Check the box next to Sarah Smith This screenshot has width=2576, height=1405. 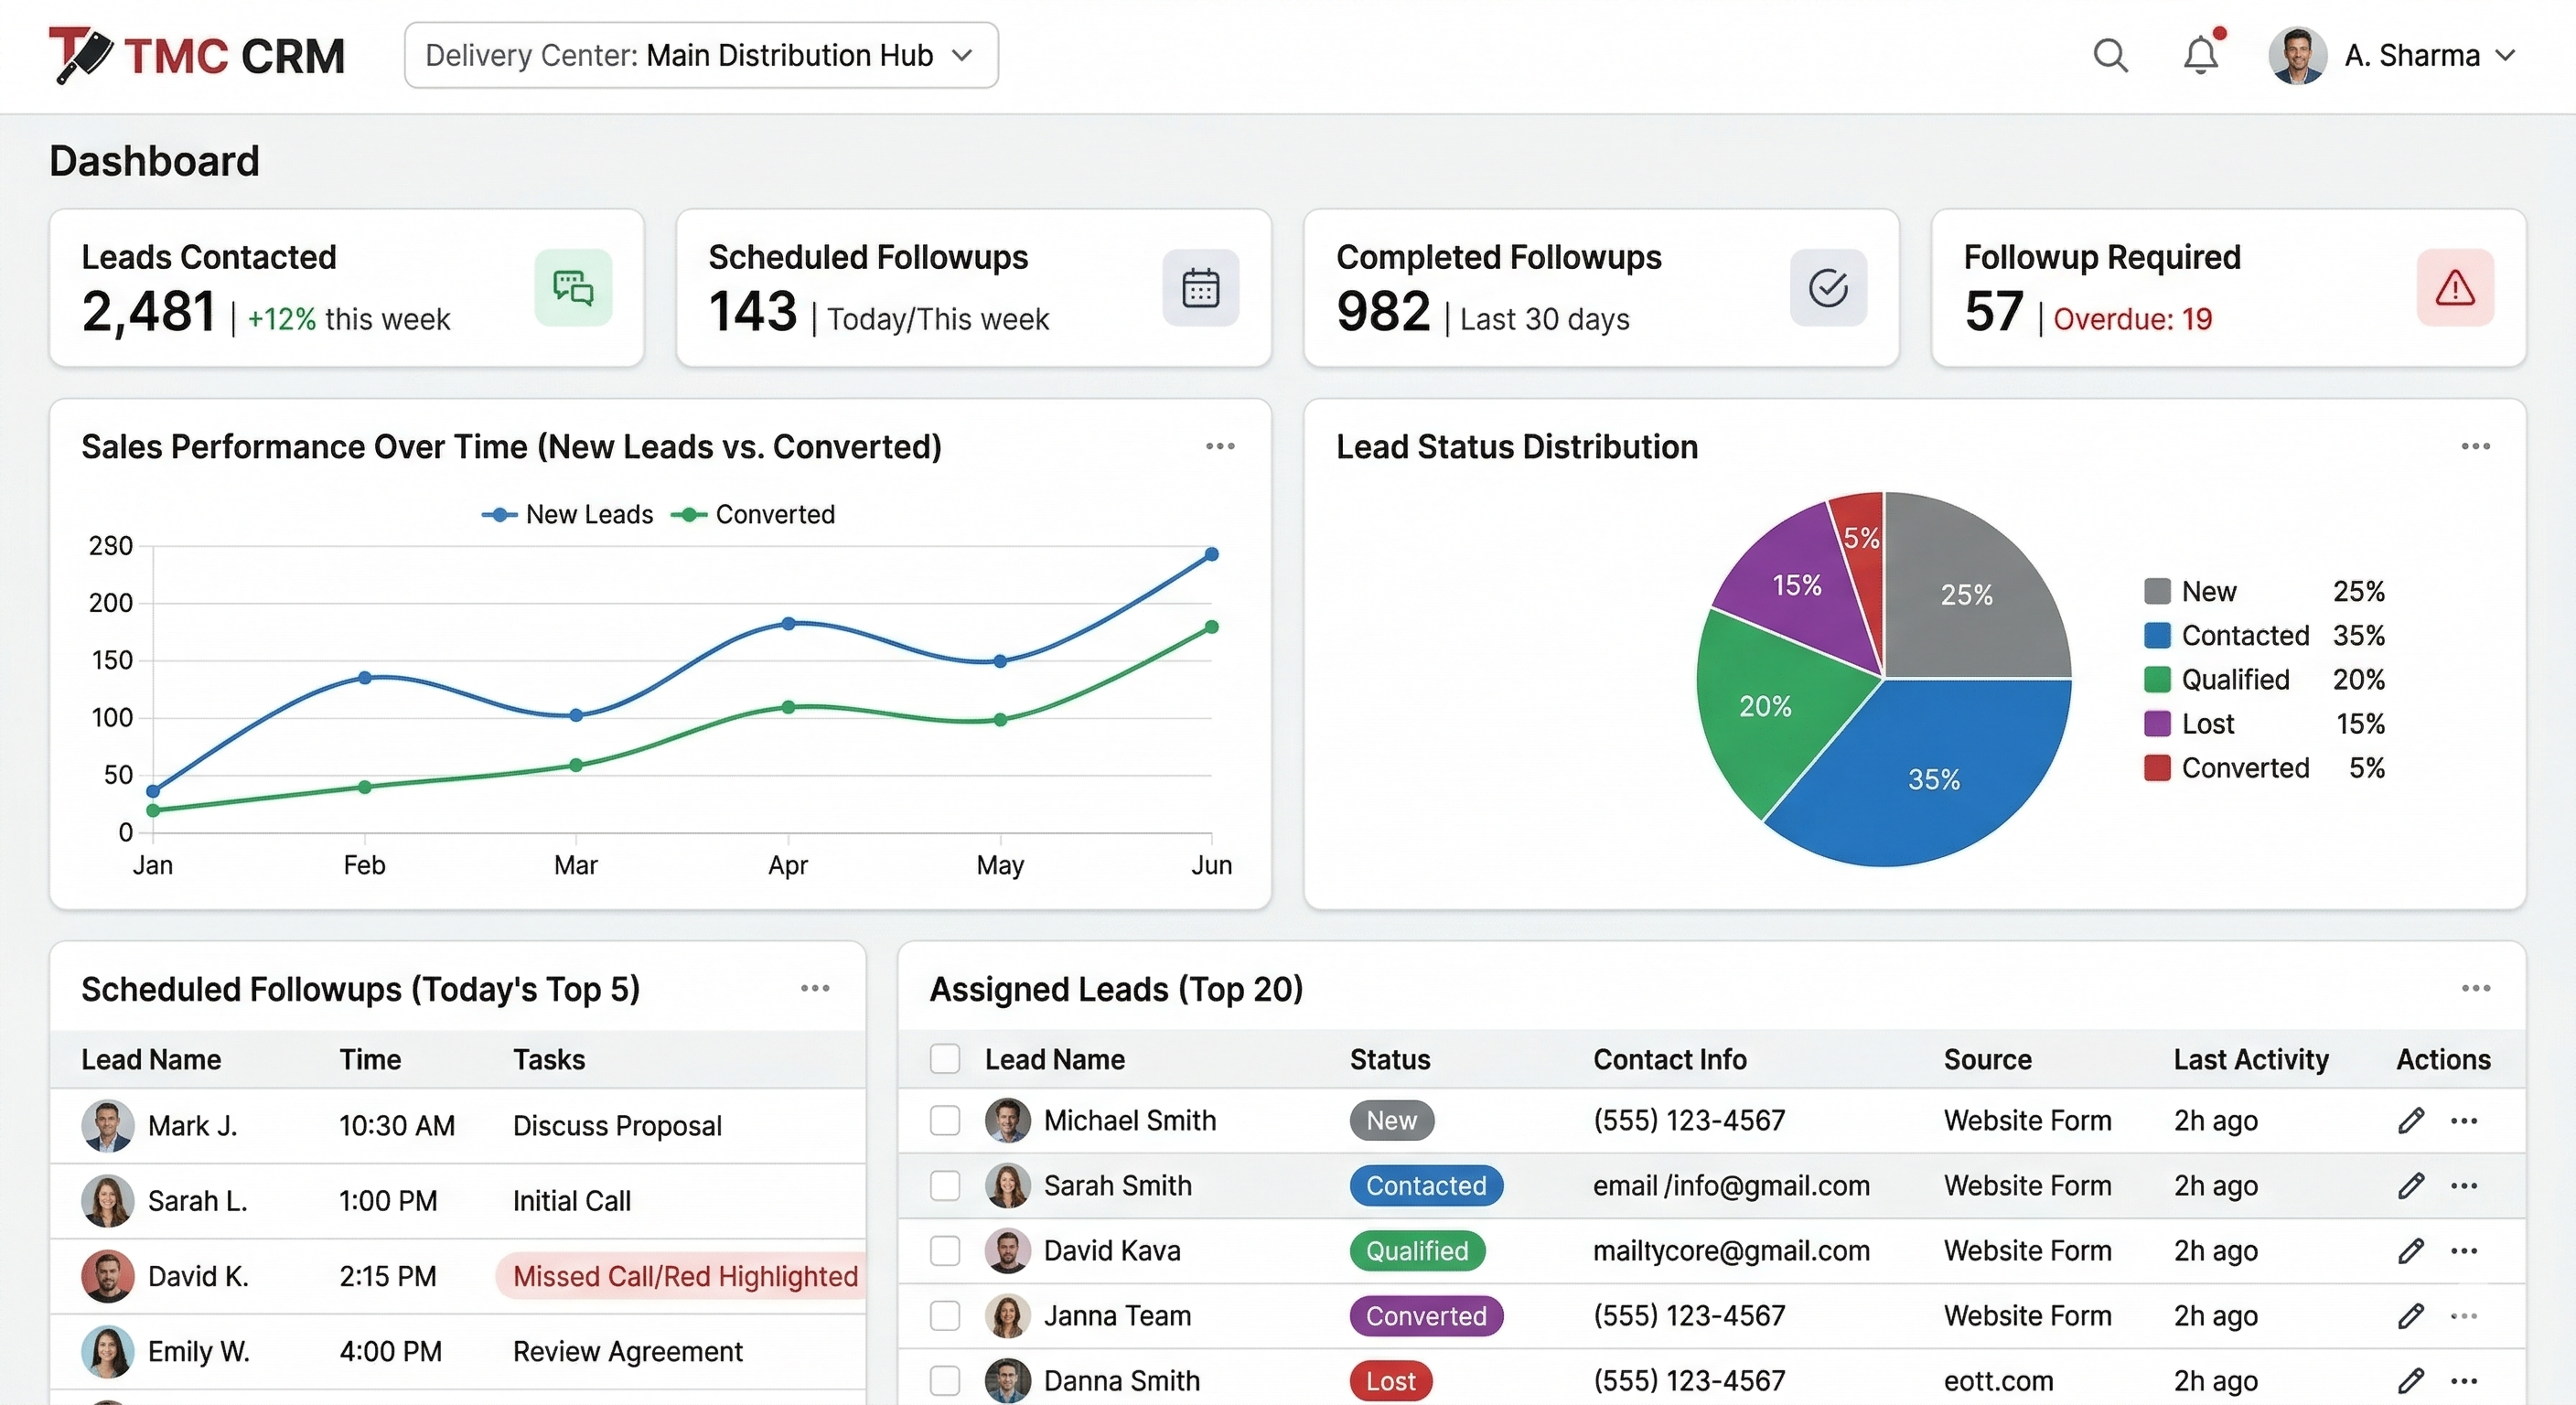[x=945, y=1185]
